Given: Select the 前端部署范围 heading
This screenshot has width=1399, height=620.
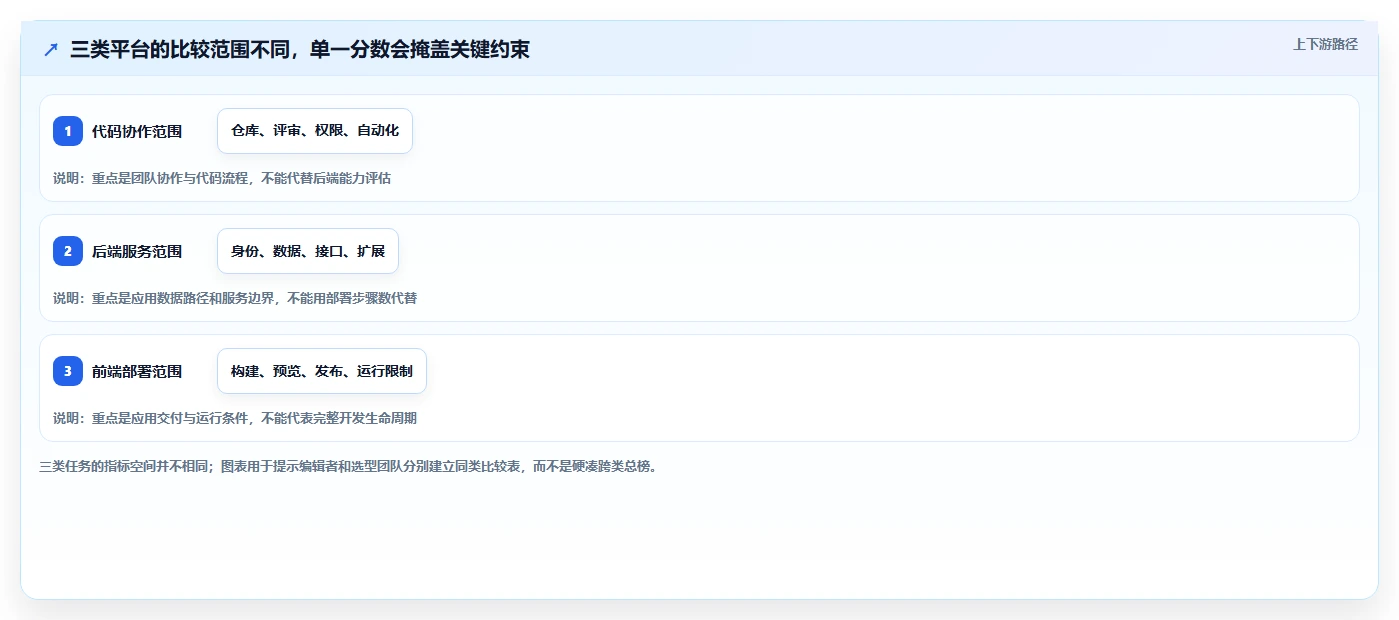Looking at the screenshot, I should click(137, 371).
